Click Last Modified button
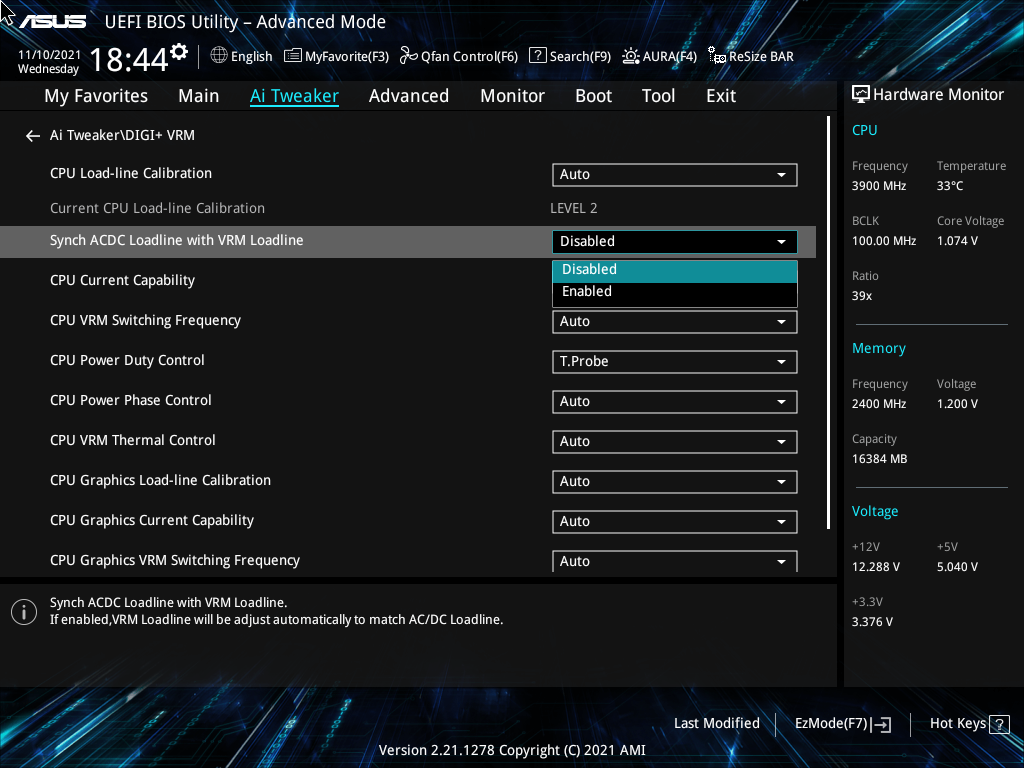Viewport: 1024px width, 768px height. [x=716, y=724]
